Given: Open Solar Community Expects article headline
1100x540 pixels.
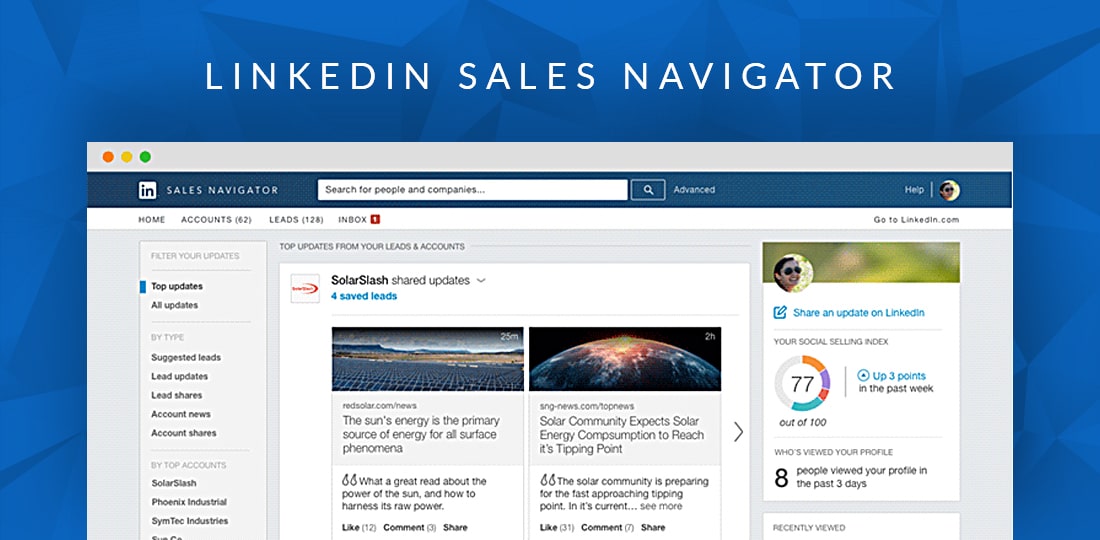Looking at the screenshot, I should (x=622, y=435).
